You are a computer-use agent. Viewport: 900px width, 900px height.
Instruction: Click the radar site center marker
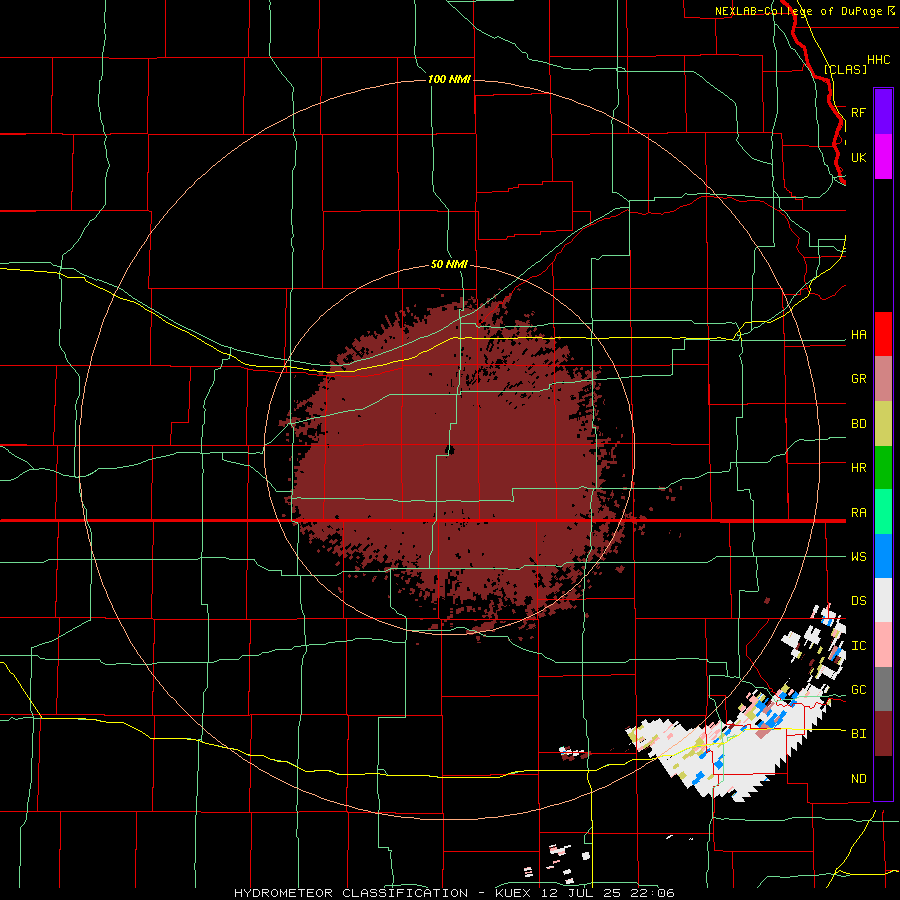coord(449,450)
